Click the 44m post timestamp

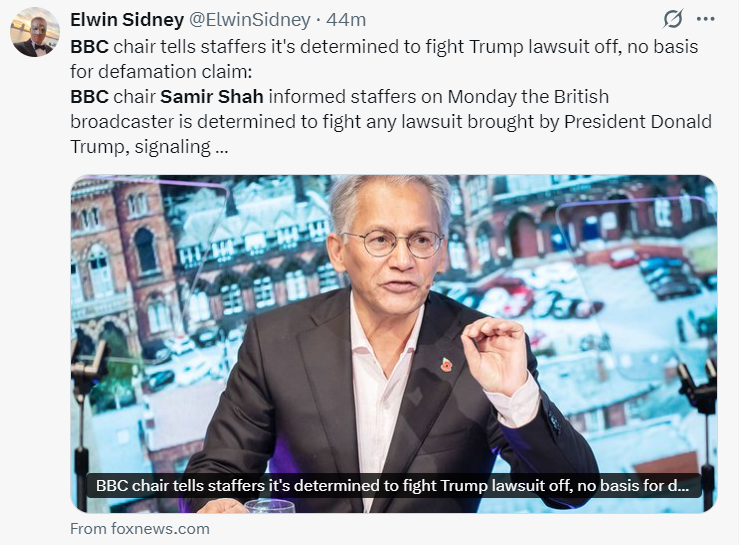346,20
